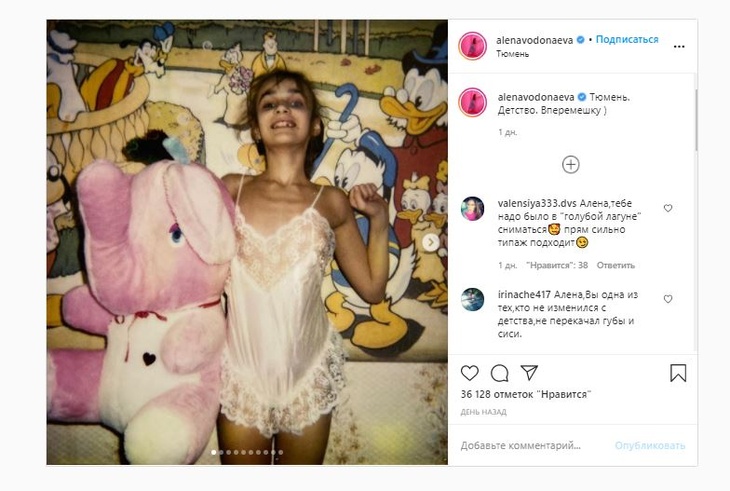730x491 pixels.
Task: Open the Тюмень location link
Action: click(x=513, y=54)
